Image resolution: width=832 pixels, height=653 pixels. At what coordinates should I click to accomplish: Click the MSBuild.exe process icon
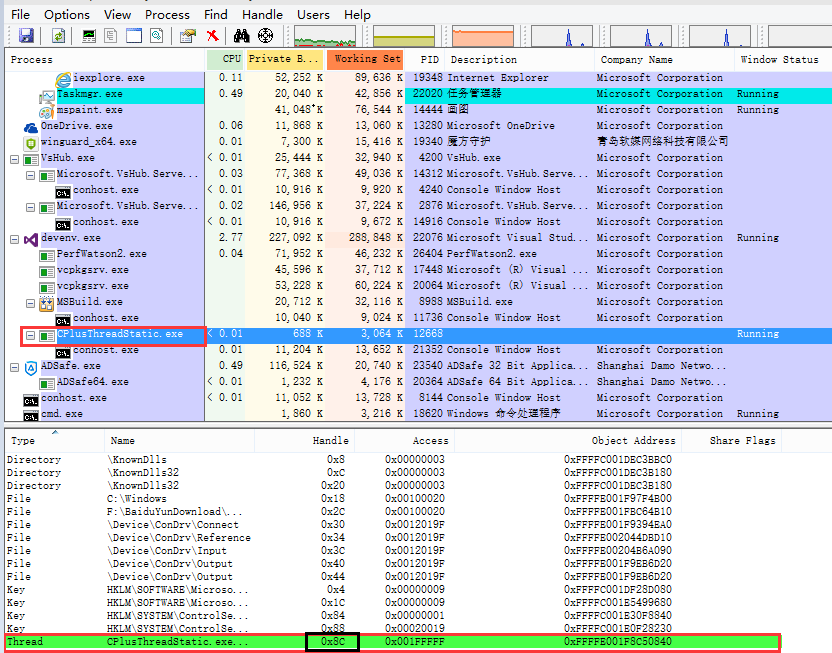[x=47, y=303]
